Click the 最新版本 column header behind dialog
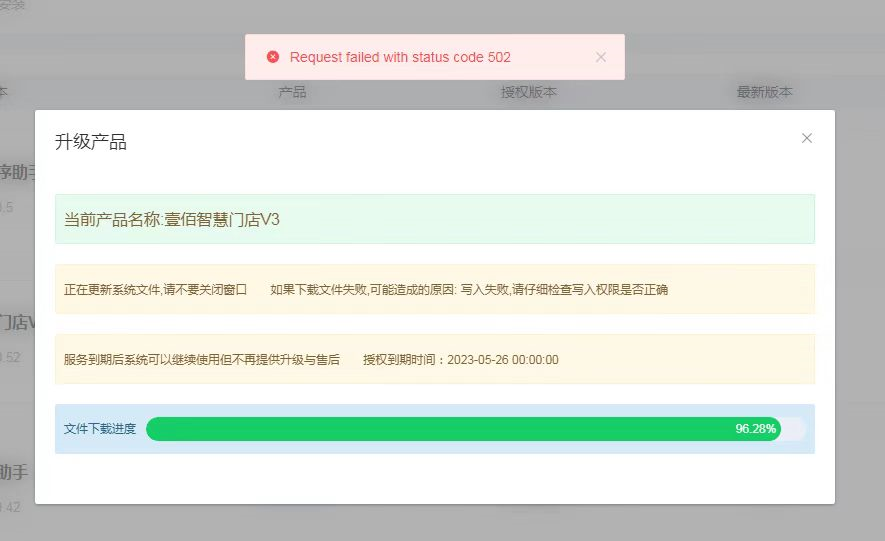The image size is (885, 541). pyautogui.click(x=765, y=92)
